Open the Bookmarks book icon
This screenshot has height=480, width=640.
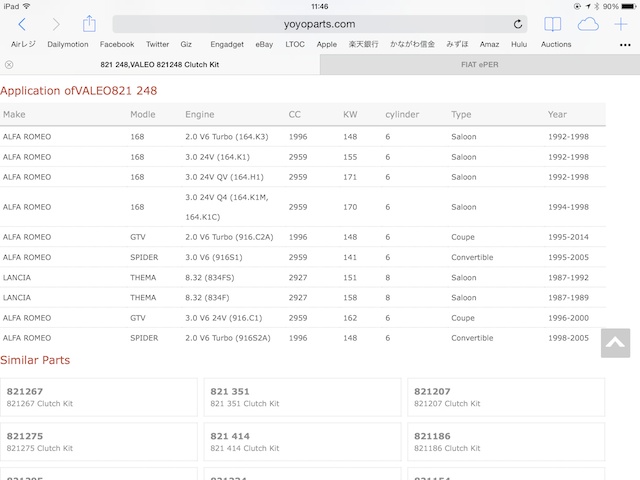[553, 24]
